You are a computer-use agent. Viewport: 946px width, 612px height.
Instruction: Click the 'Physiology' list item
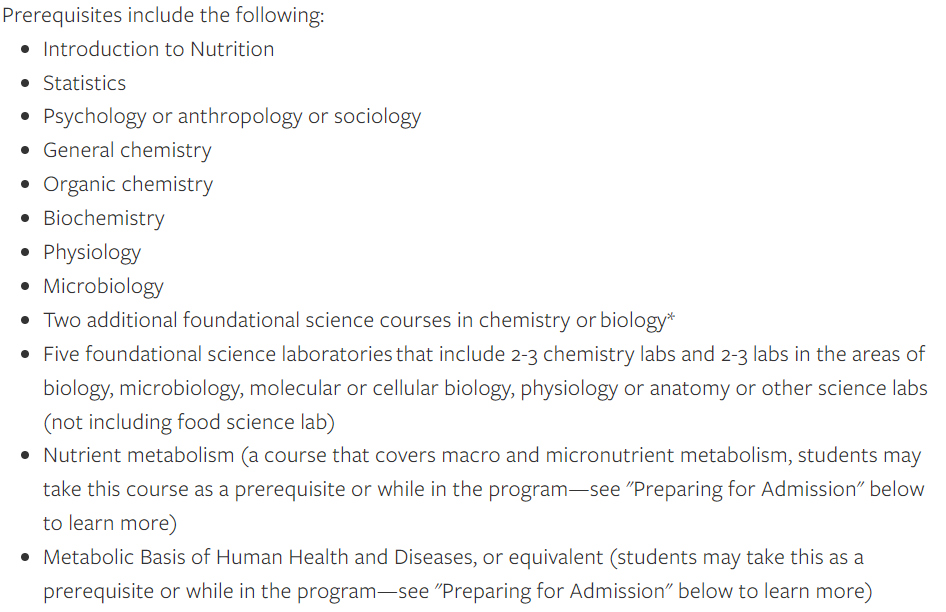click(x=92, y=252)
